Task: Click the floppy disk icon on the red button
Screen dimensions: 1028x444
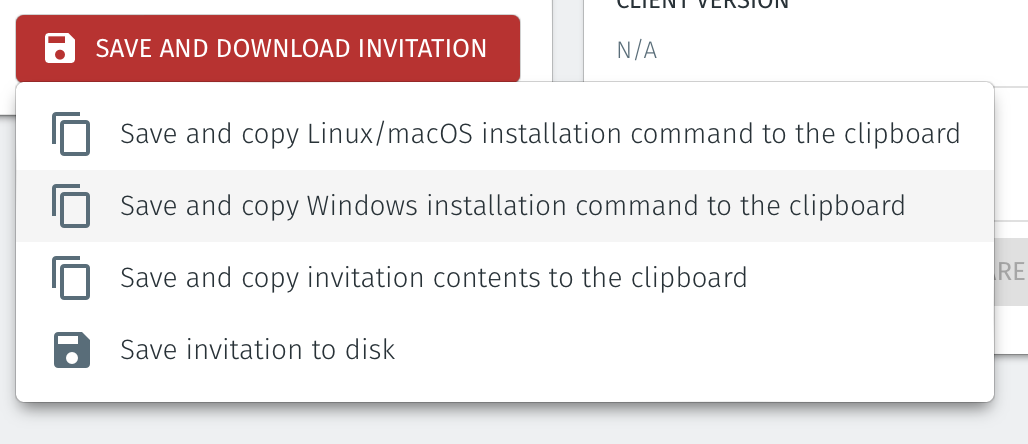Action: point(60,48)
